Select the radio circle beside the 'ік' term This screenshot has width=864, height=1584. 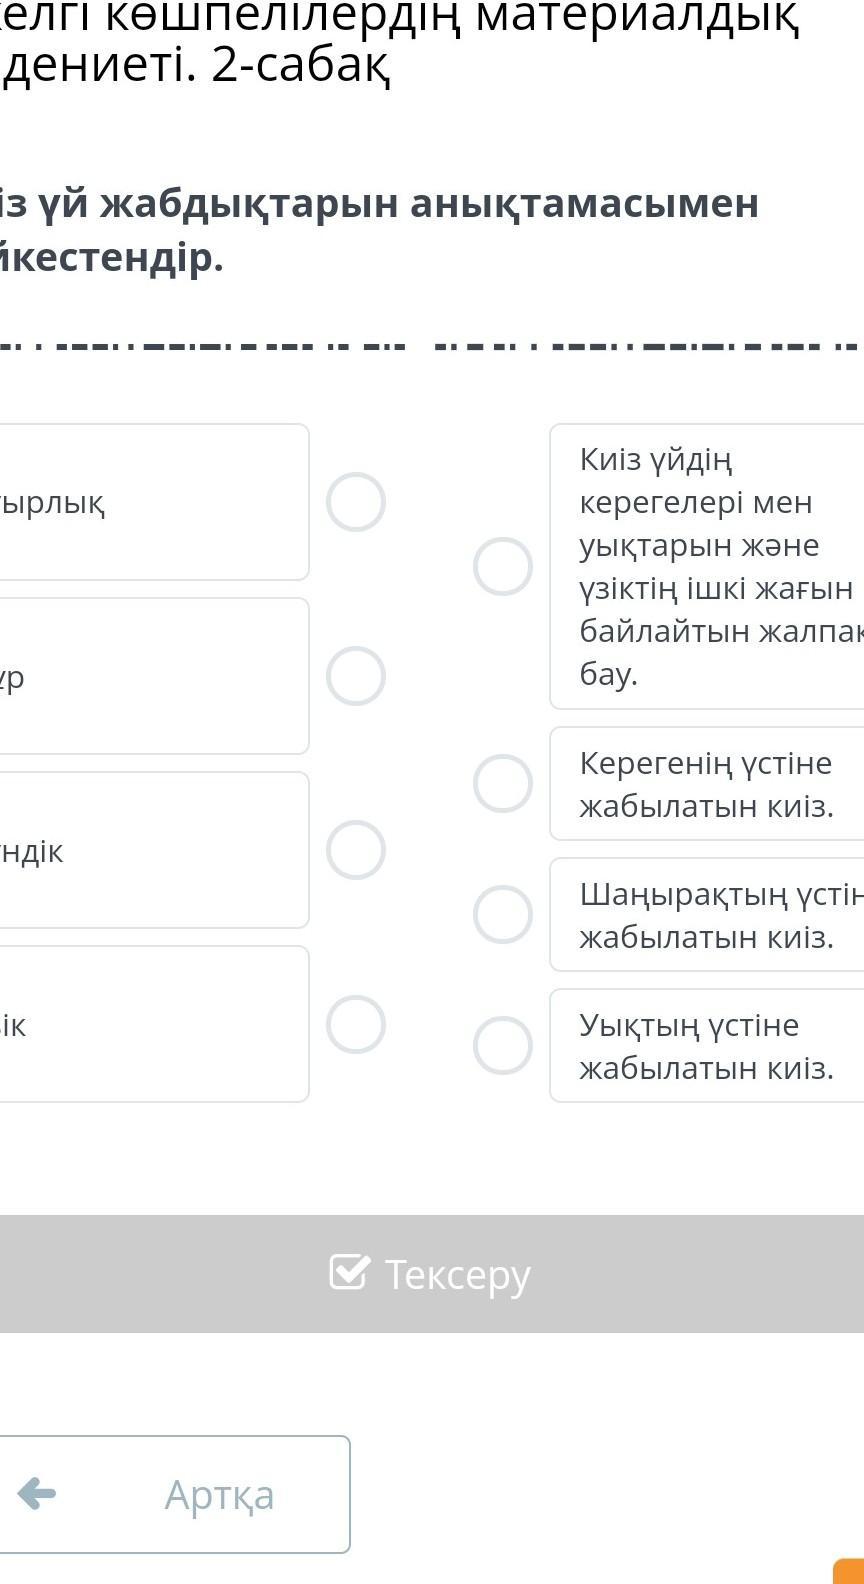[356, 1024]
